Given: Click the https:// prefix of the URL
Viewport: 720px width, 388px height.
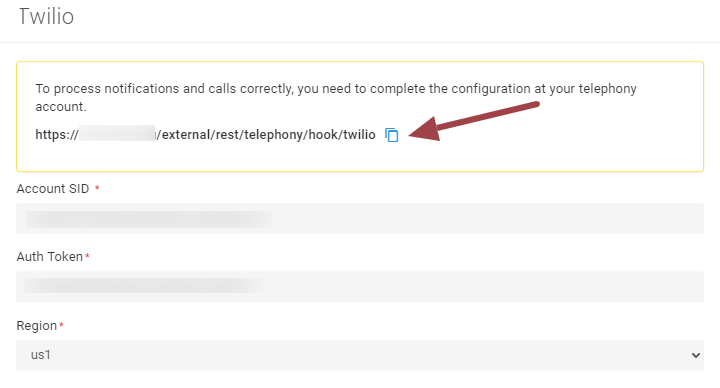Looking at the screenshot, I should tap(57, 135).
